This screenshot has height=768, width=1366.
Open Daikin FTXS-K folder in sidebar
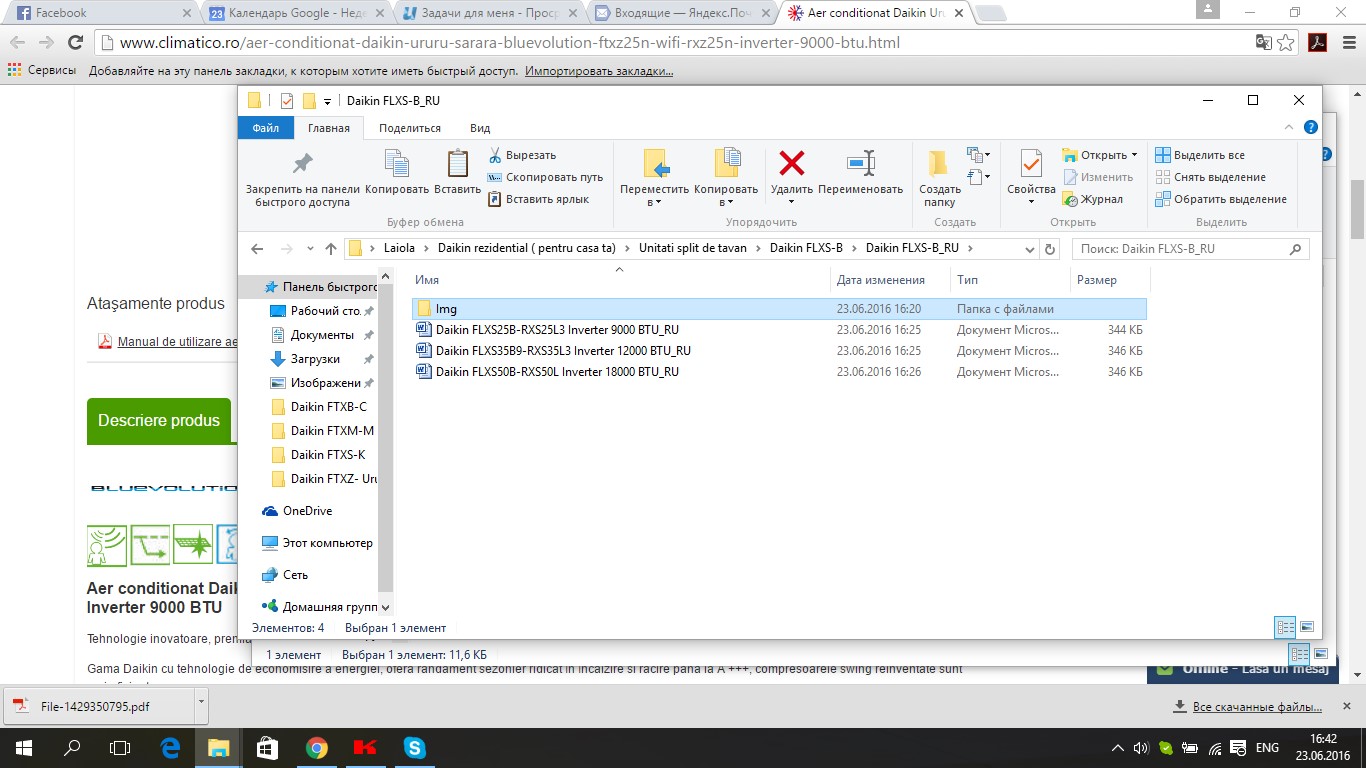pyautogui.click(x=327, y=455)
